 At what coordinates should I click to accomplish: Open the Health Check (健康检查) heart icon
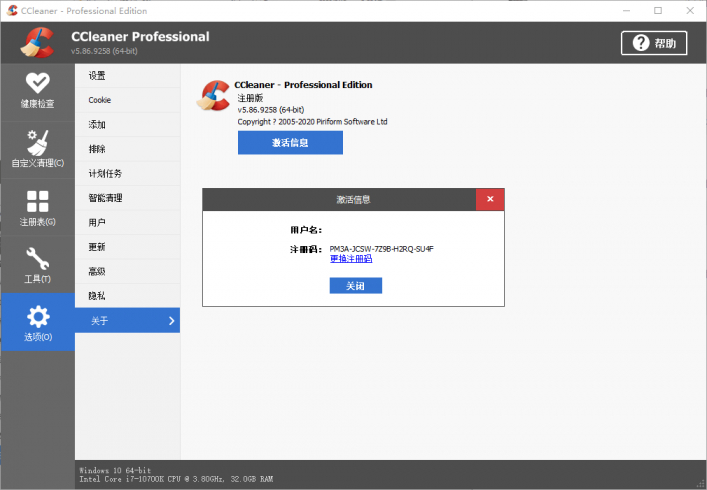(37, 83)
